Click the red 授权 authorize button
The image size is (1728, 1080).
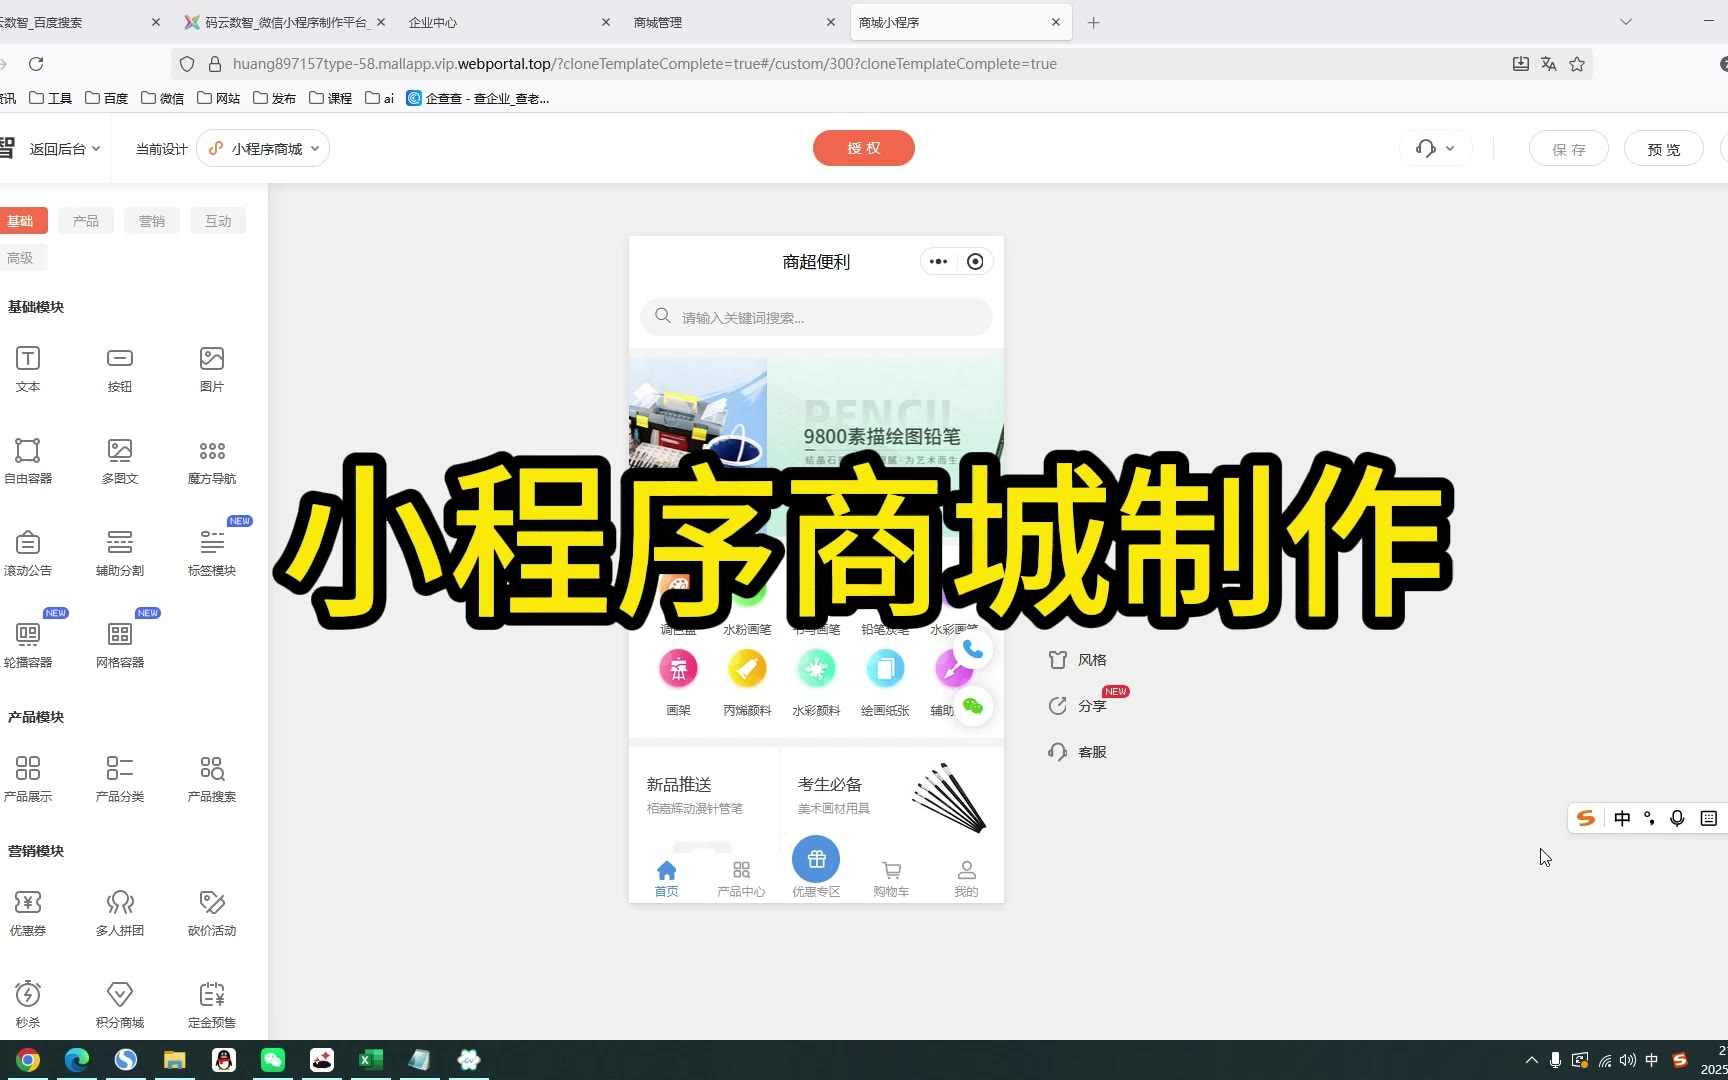tap(864, 148)
